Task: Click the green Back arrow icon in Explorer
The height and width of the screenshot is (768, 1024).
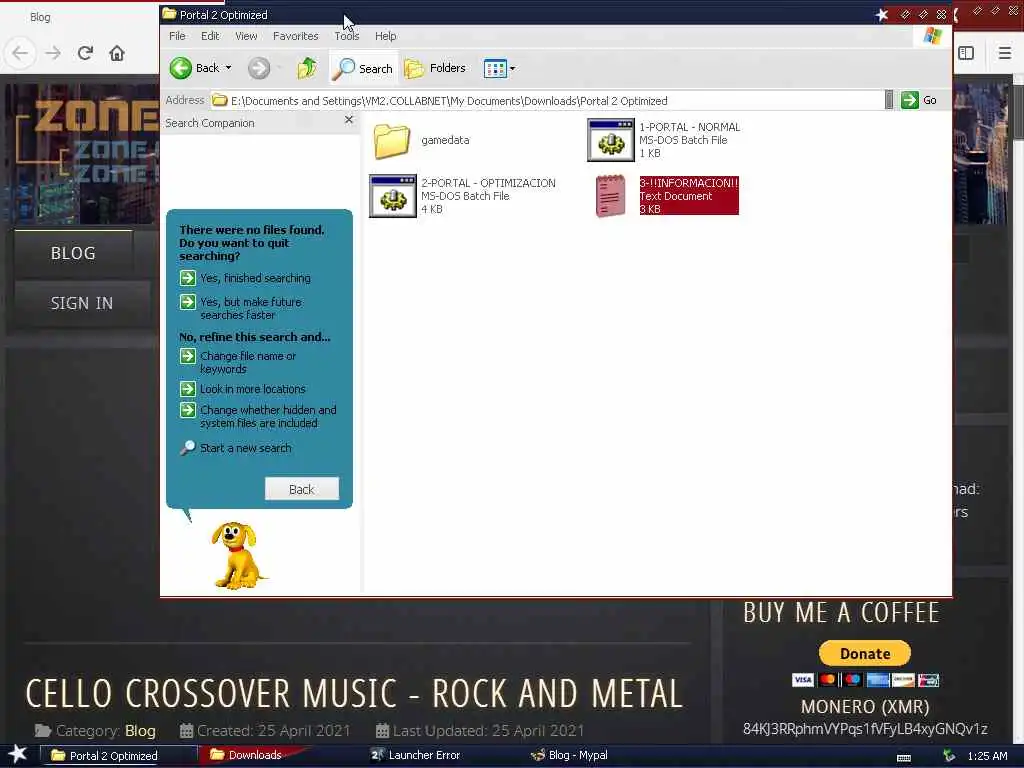Action: coord(180,68)
